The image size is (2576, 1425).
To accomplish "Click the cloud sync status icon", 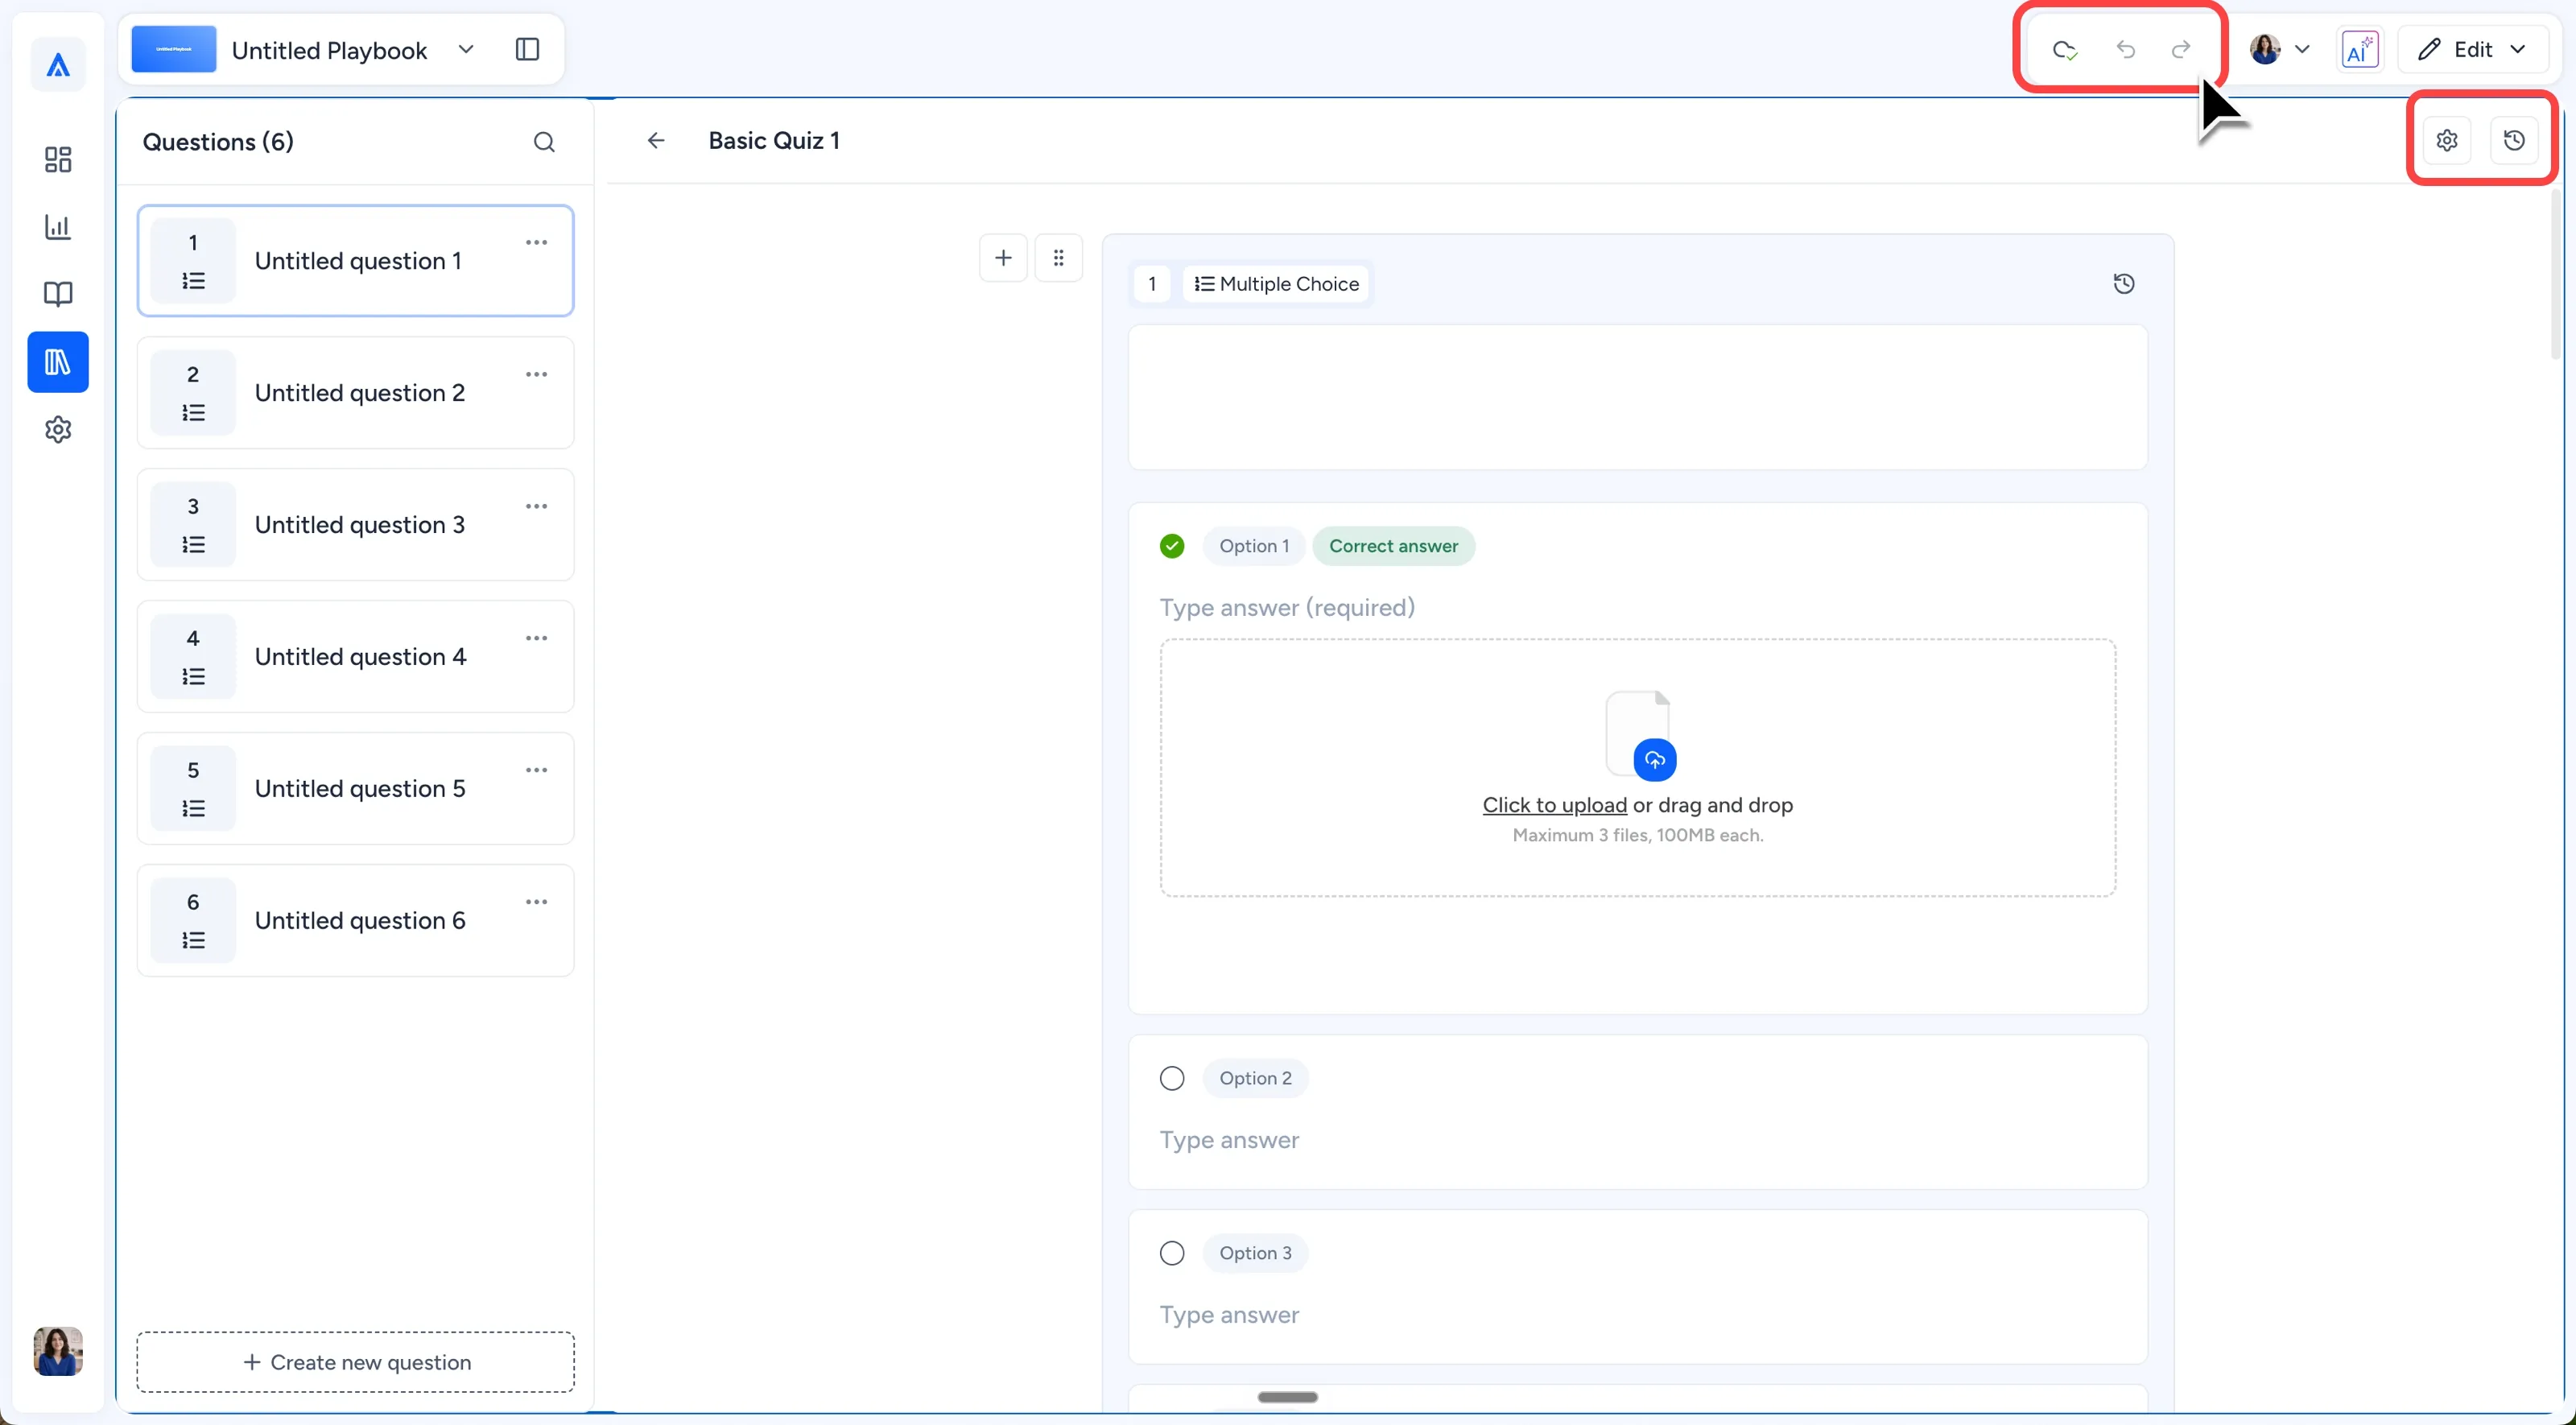I will [x=2064, y=50].
